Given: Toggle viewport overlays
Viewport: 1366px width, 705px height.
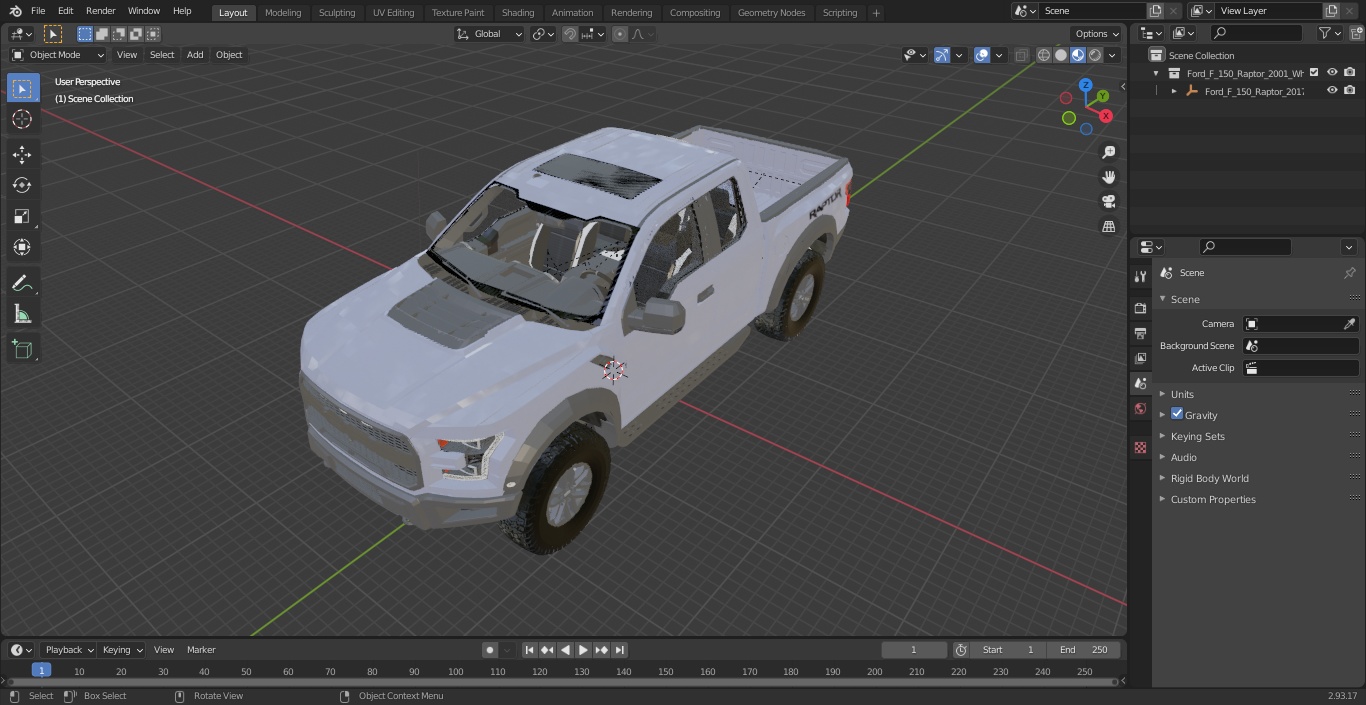Looking at the screenshot, I should coord(982,55).
